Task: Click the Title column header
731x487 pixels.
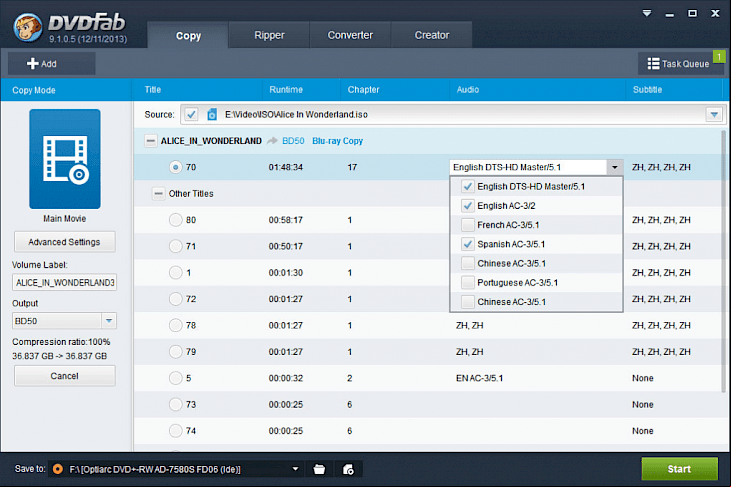Action: click(153, 89)
